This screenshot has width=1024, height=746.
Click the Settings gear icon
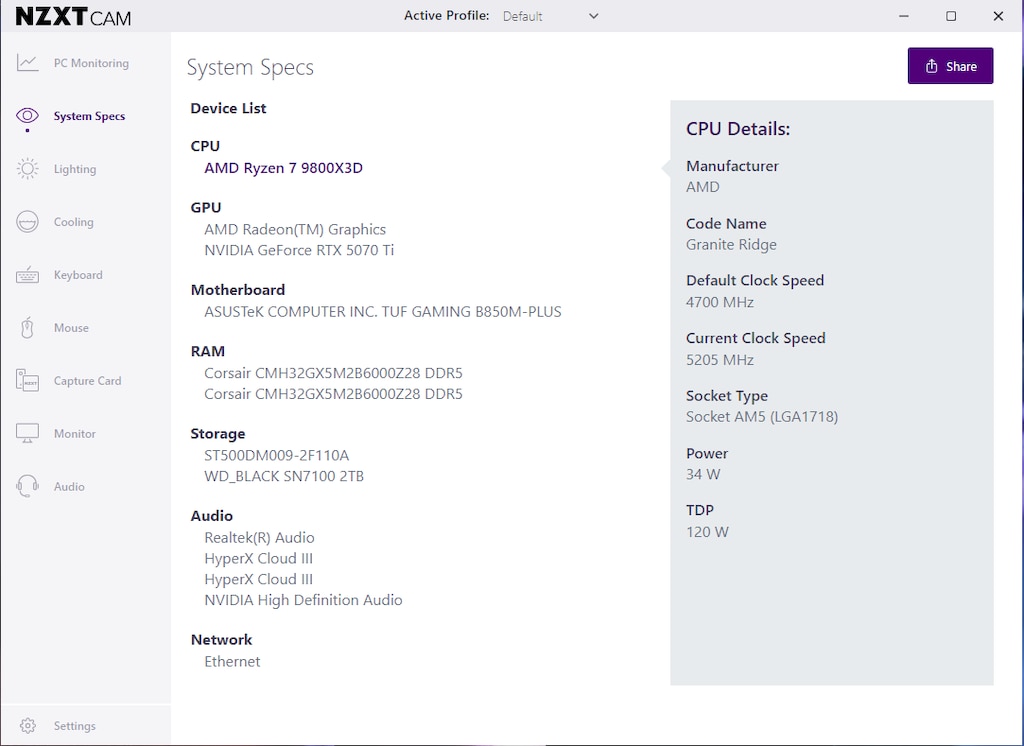coord(27,726)
